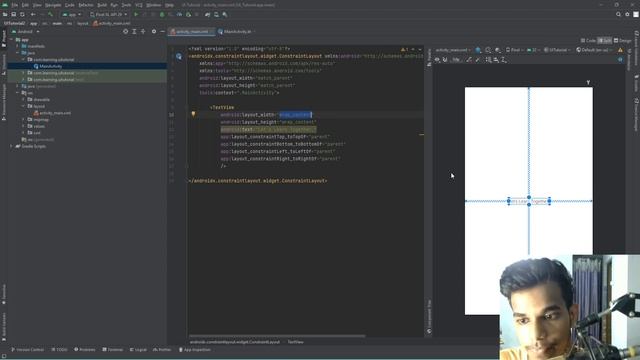The image size is (640, 360).
Task: Expand the manifests folder
Action: (x=18, y=46)
